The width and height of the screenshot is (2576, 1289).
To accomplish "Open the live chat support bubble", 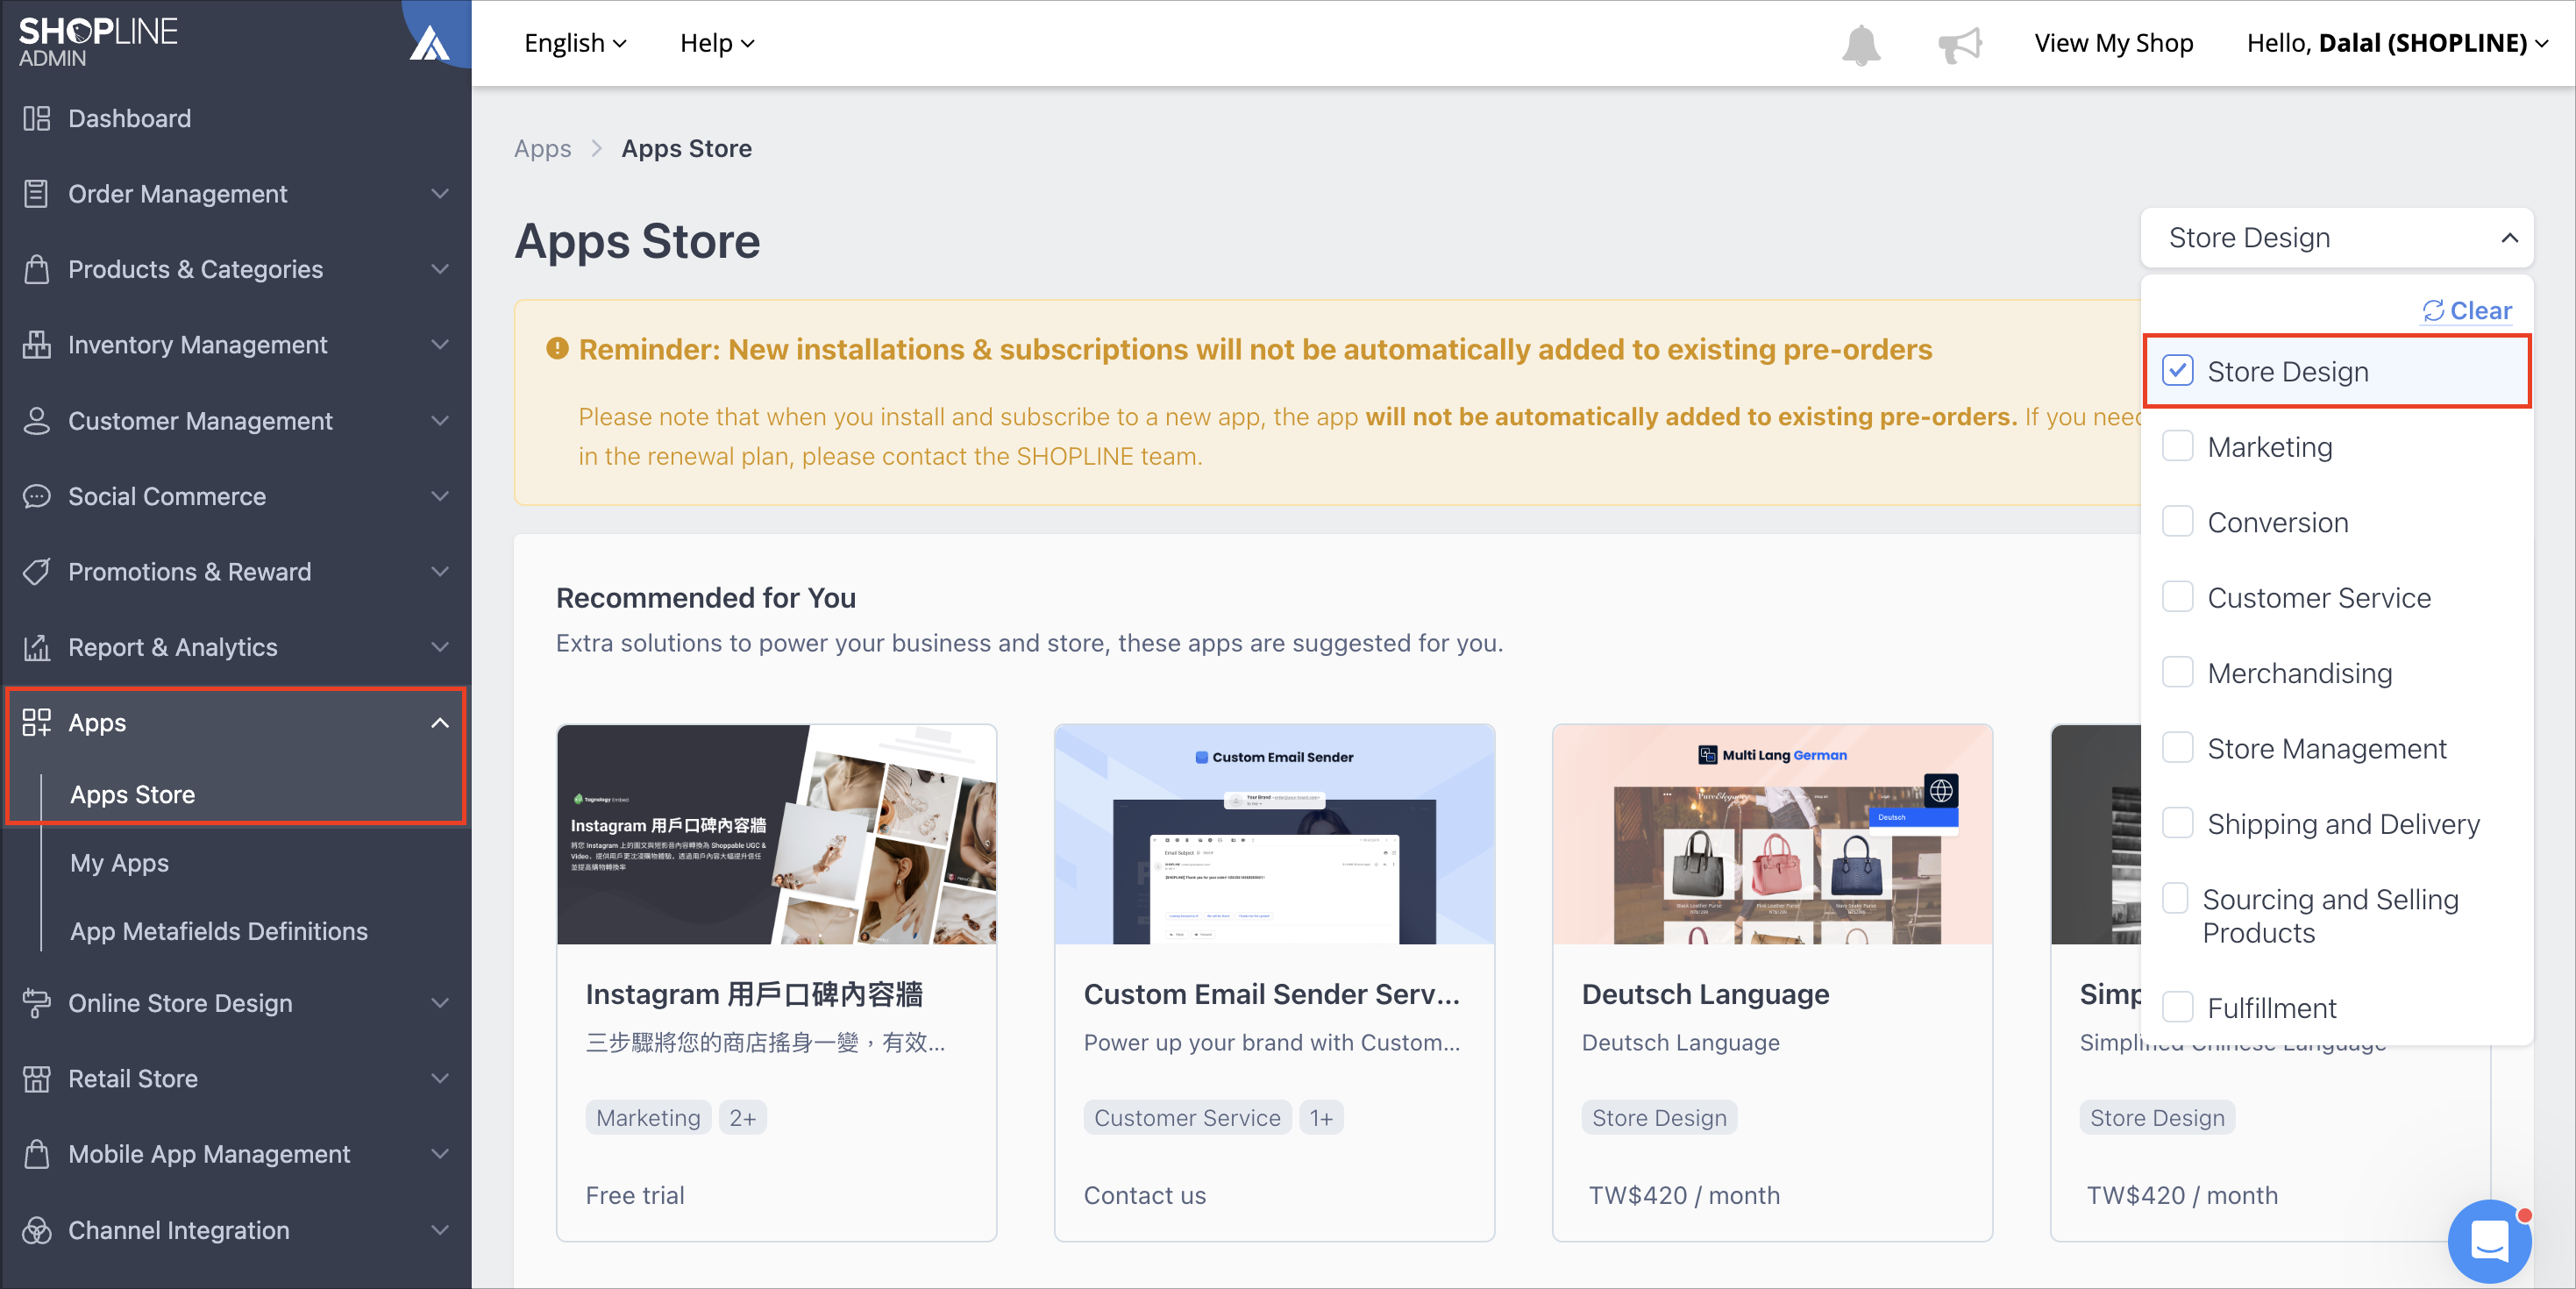I will tap(2489, 1241).
